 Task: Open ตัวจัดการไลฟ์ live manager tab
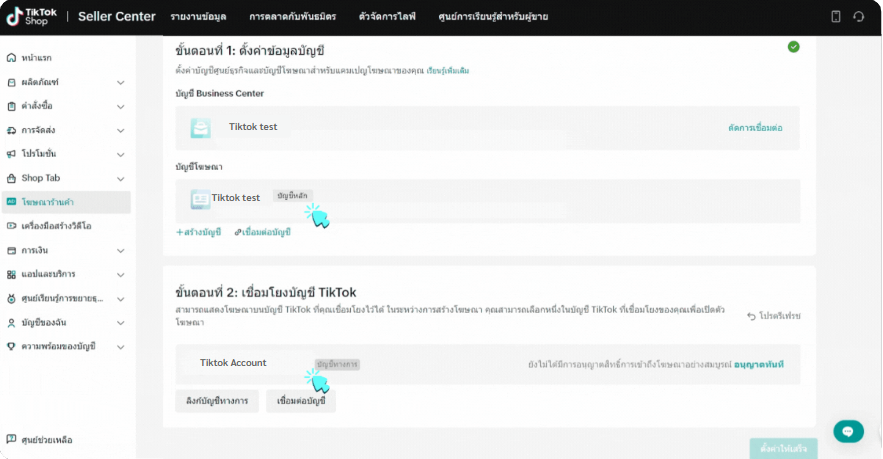tap(389, 17)
